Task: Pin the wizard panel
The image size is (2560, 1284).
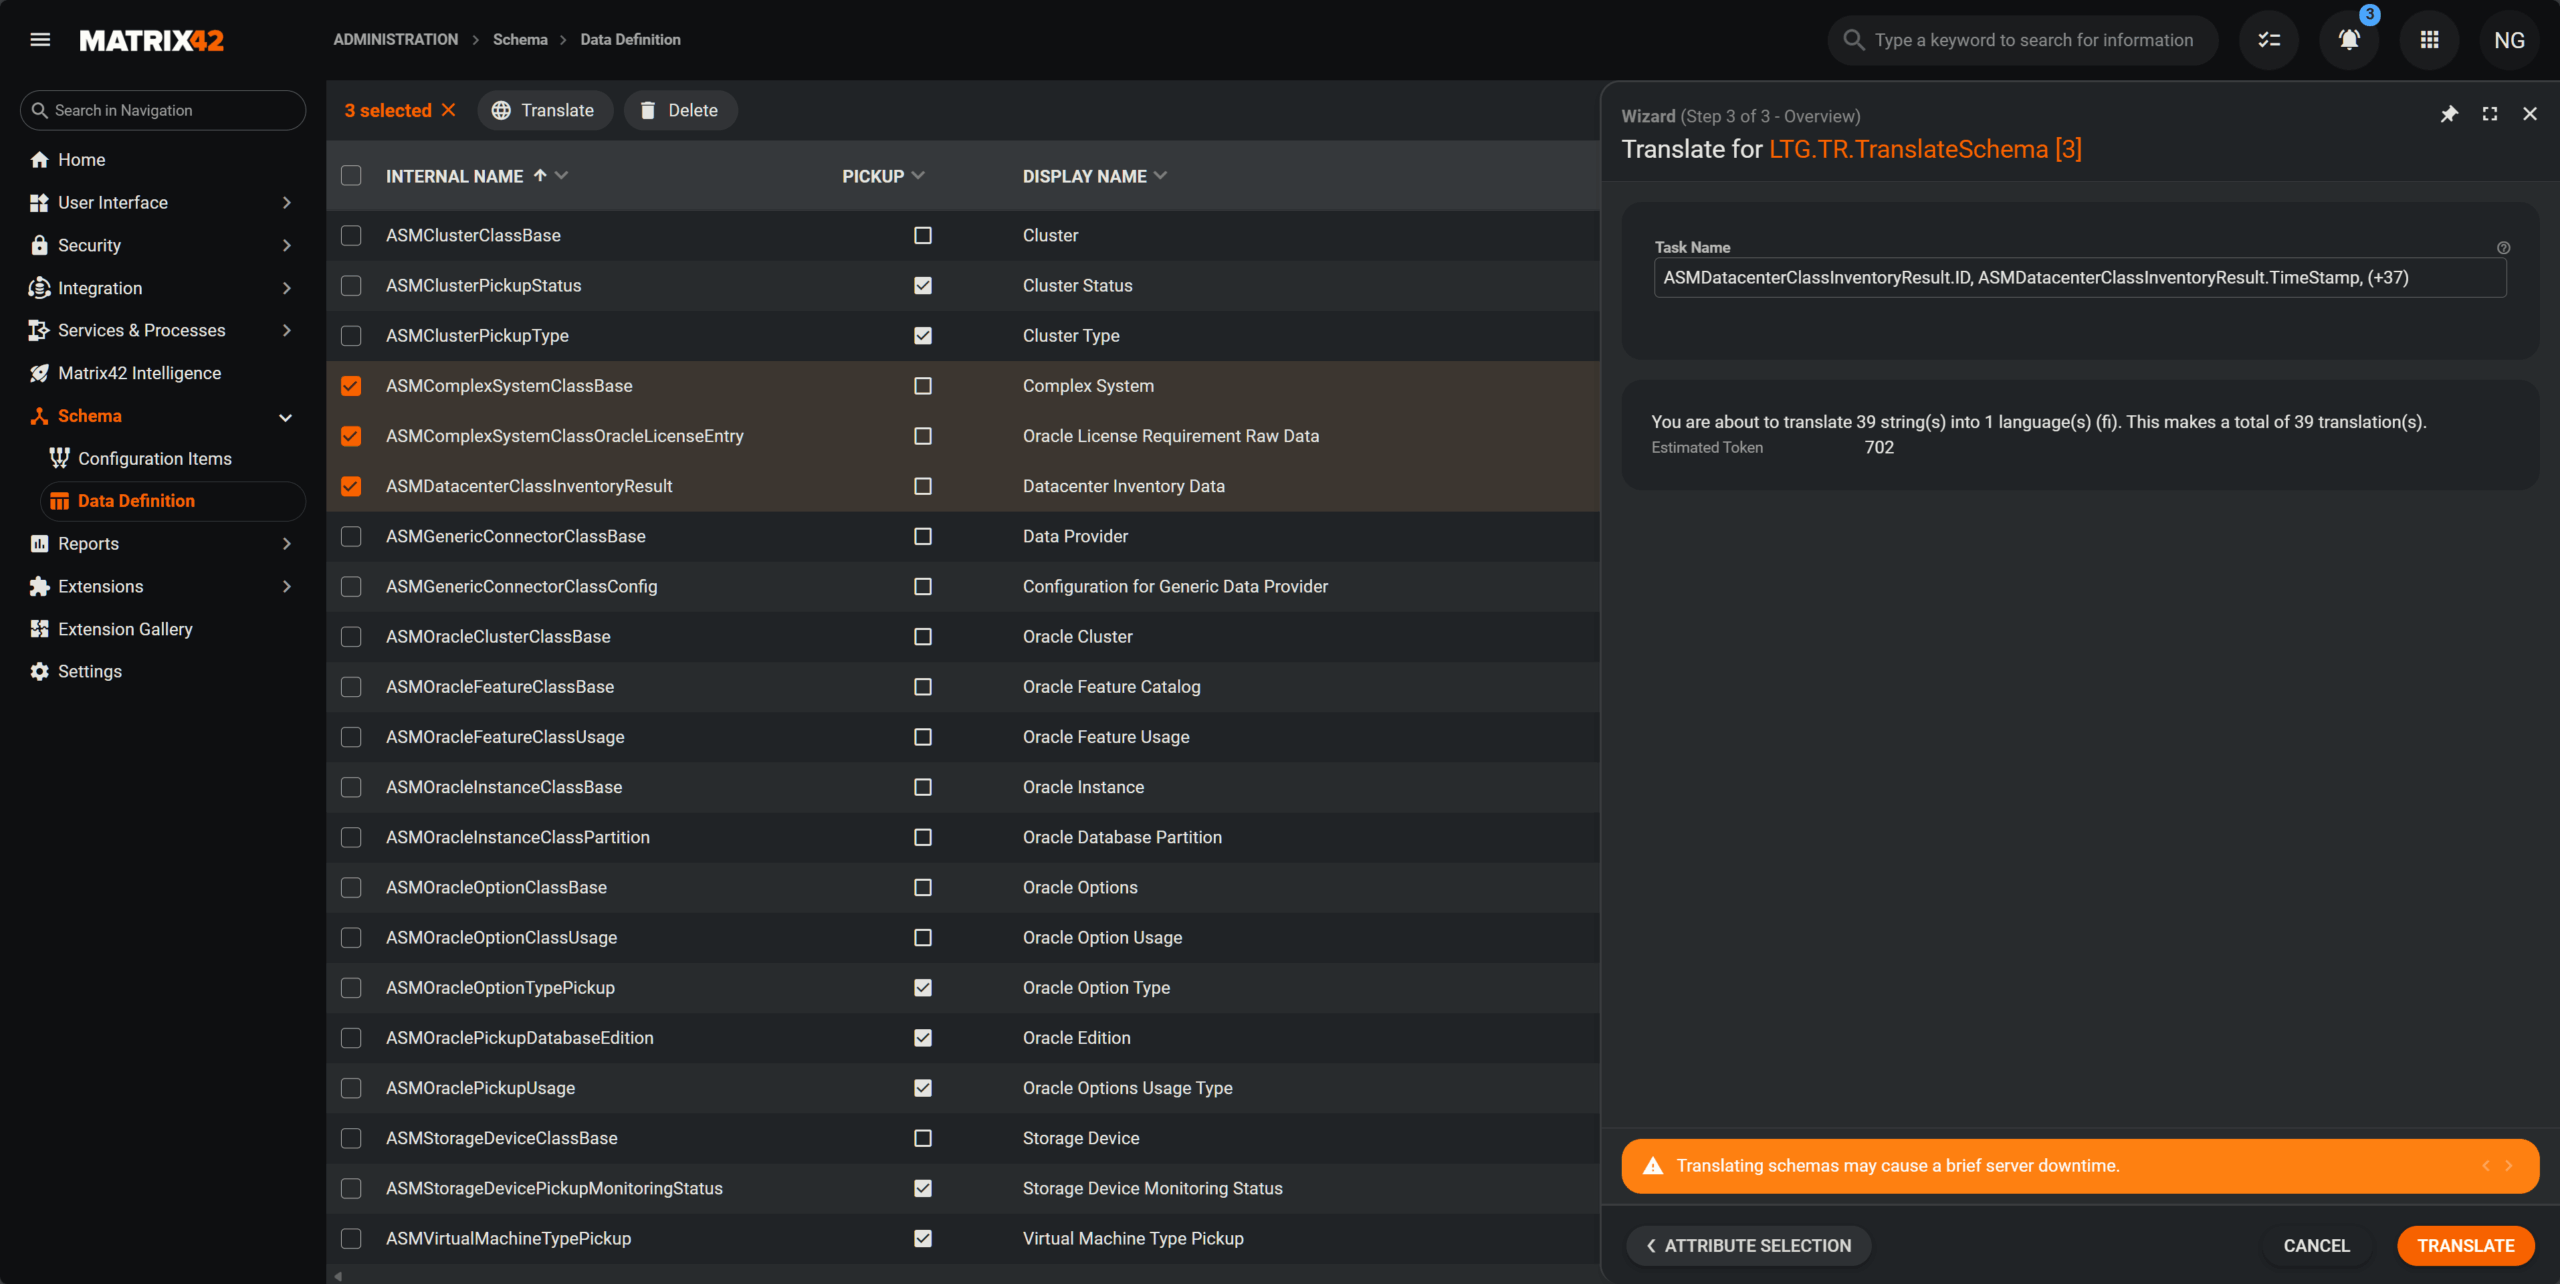Action: (2449, 114)
